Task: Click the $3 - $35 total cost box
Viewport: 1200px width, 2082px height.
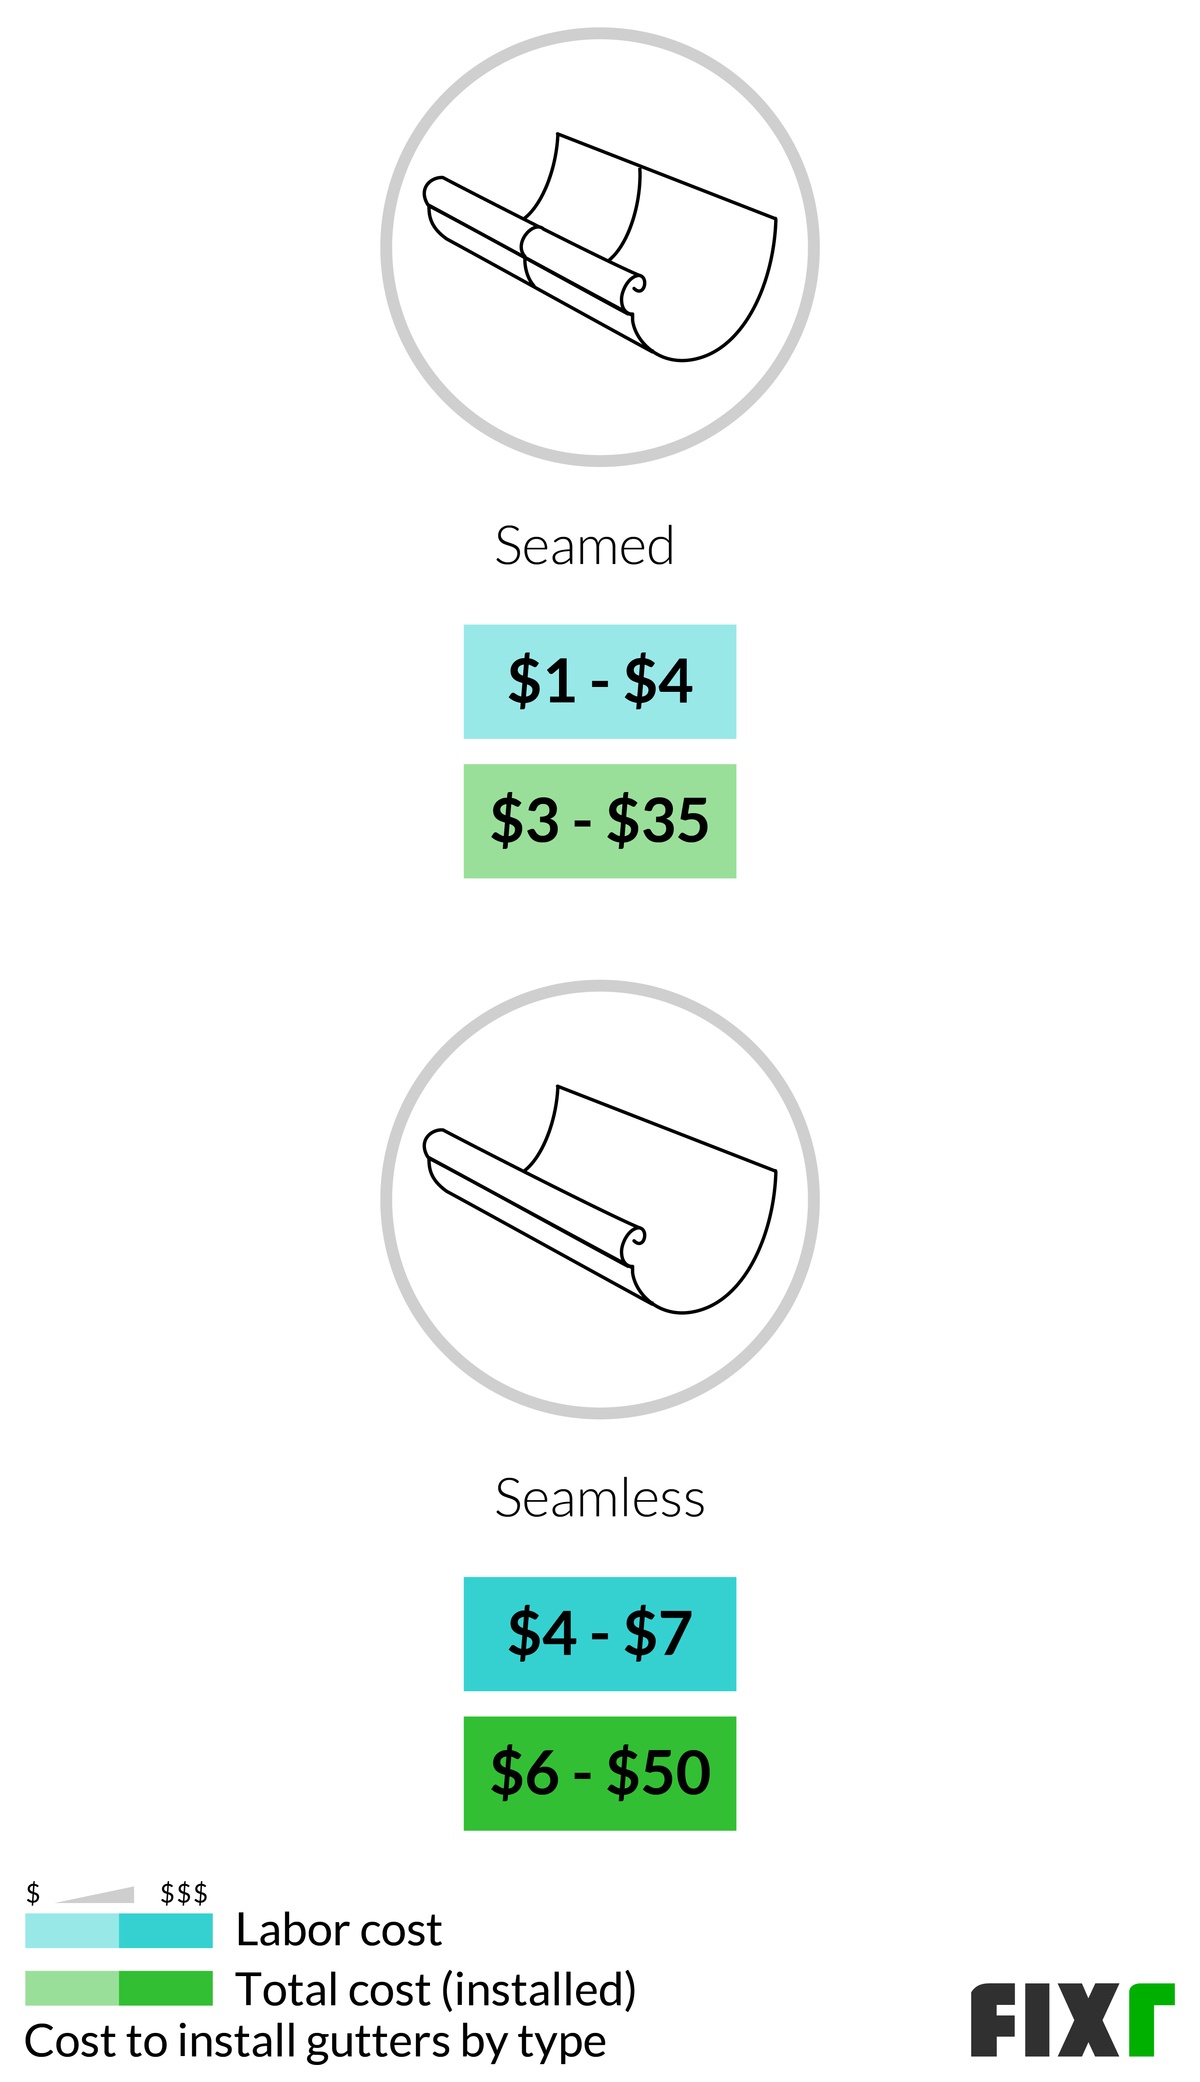Action: [x=600, y=821]
